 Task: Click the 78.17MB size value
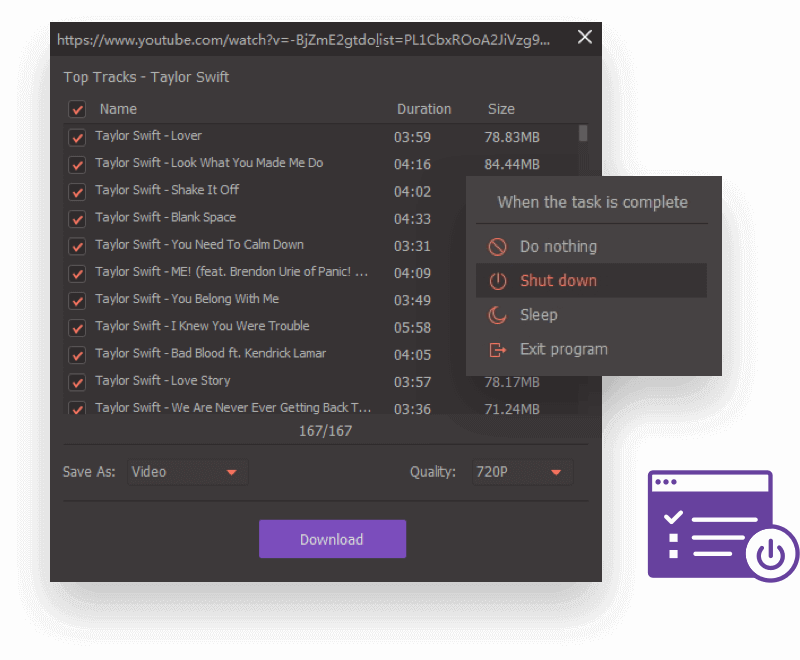512,382
